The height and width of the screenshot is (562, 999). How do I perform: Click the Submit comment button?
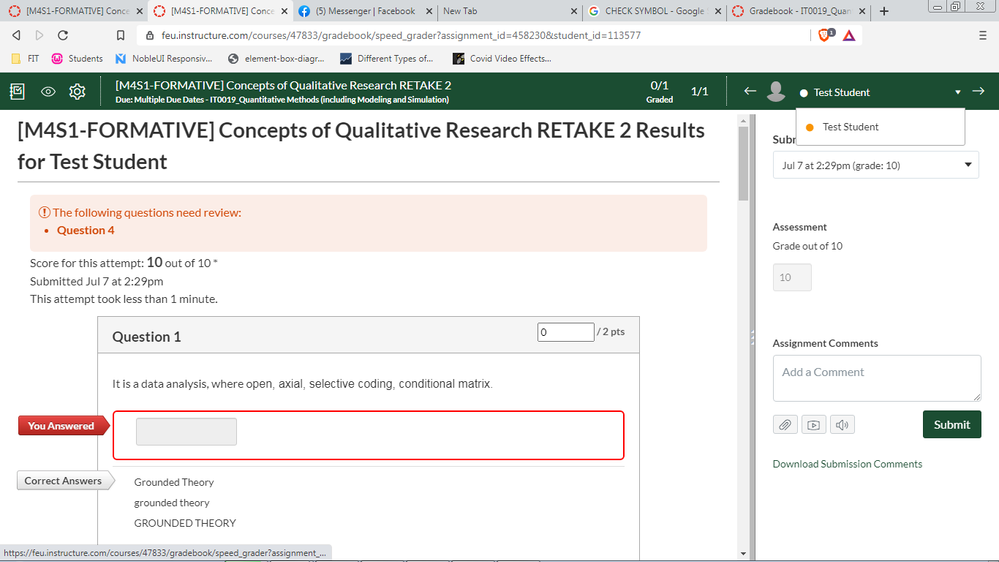coord(951,425)
